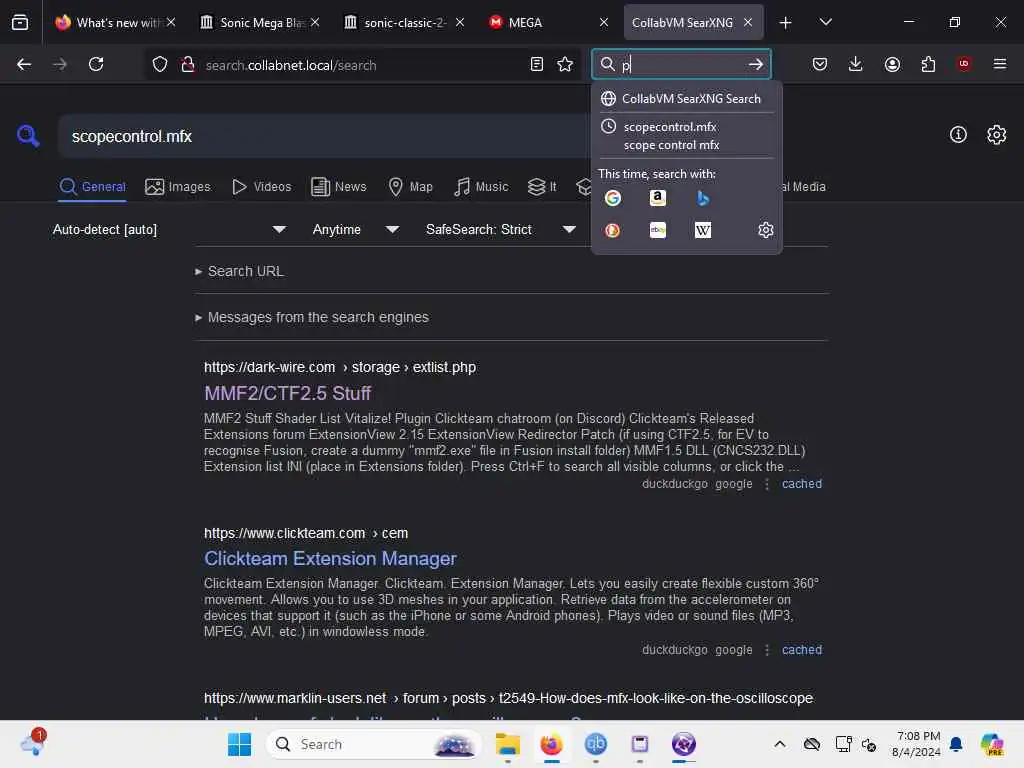Image resolution: width=1024 pixels, height=768 pixels.
Task: Click the Firefox search bar field
Action: 681,64
